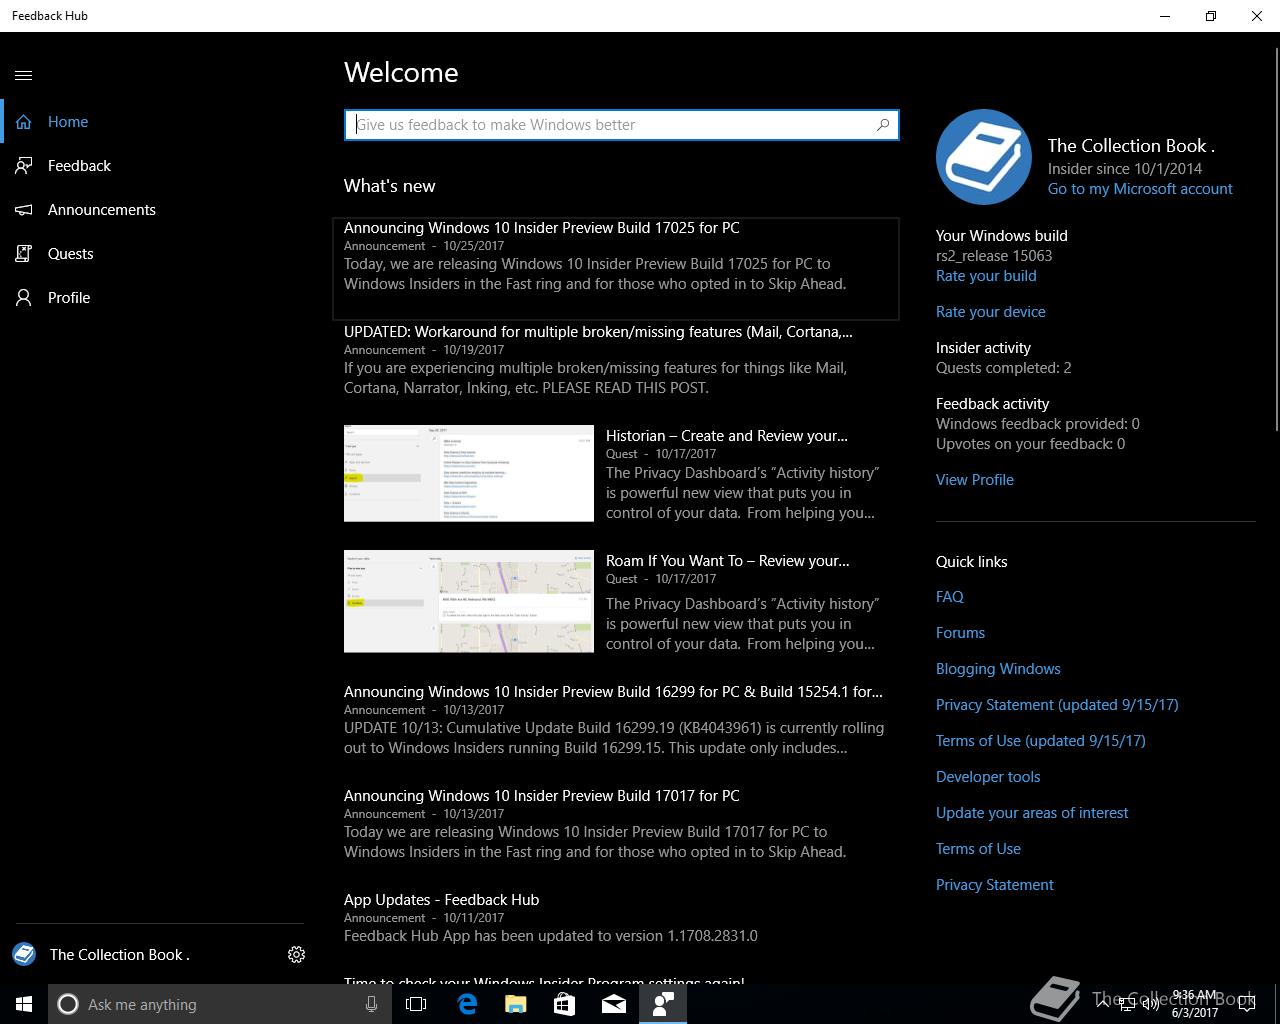Click the Home icon in sidebar

24,122
